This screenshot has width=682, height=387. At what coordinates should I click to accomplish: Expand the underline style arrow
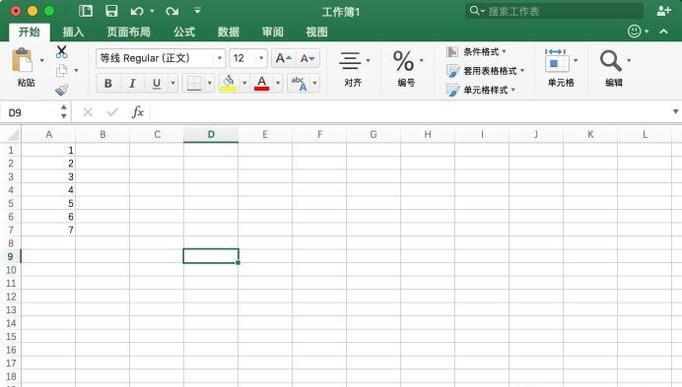pyautogui.click(x=173, y=83)
